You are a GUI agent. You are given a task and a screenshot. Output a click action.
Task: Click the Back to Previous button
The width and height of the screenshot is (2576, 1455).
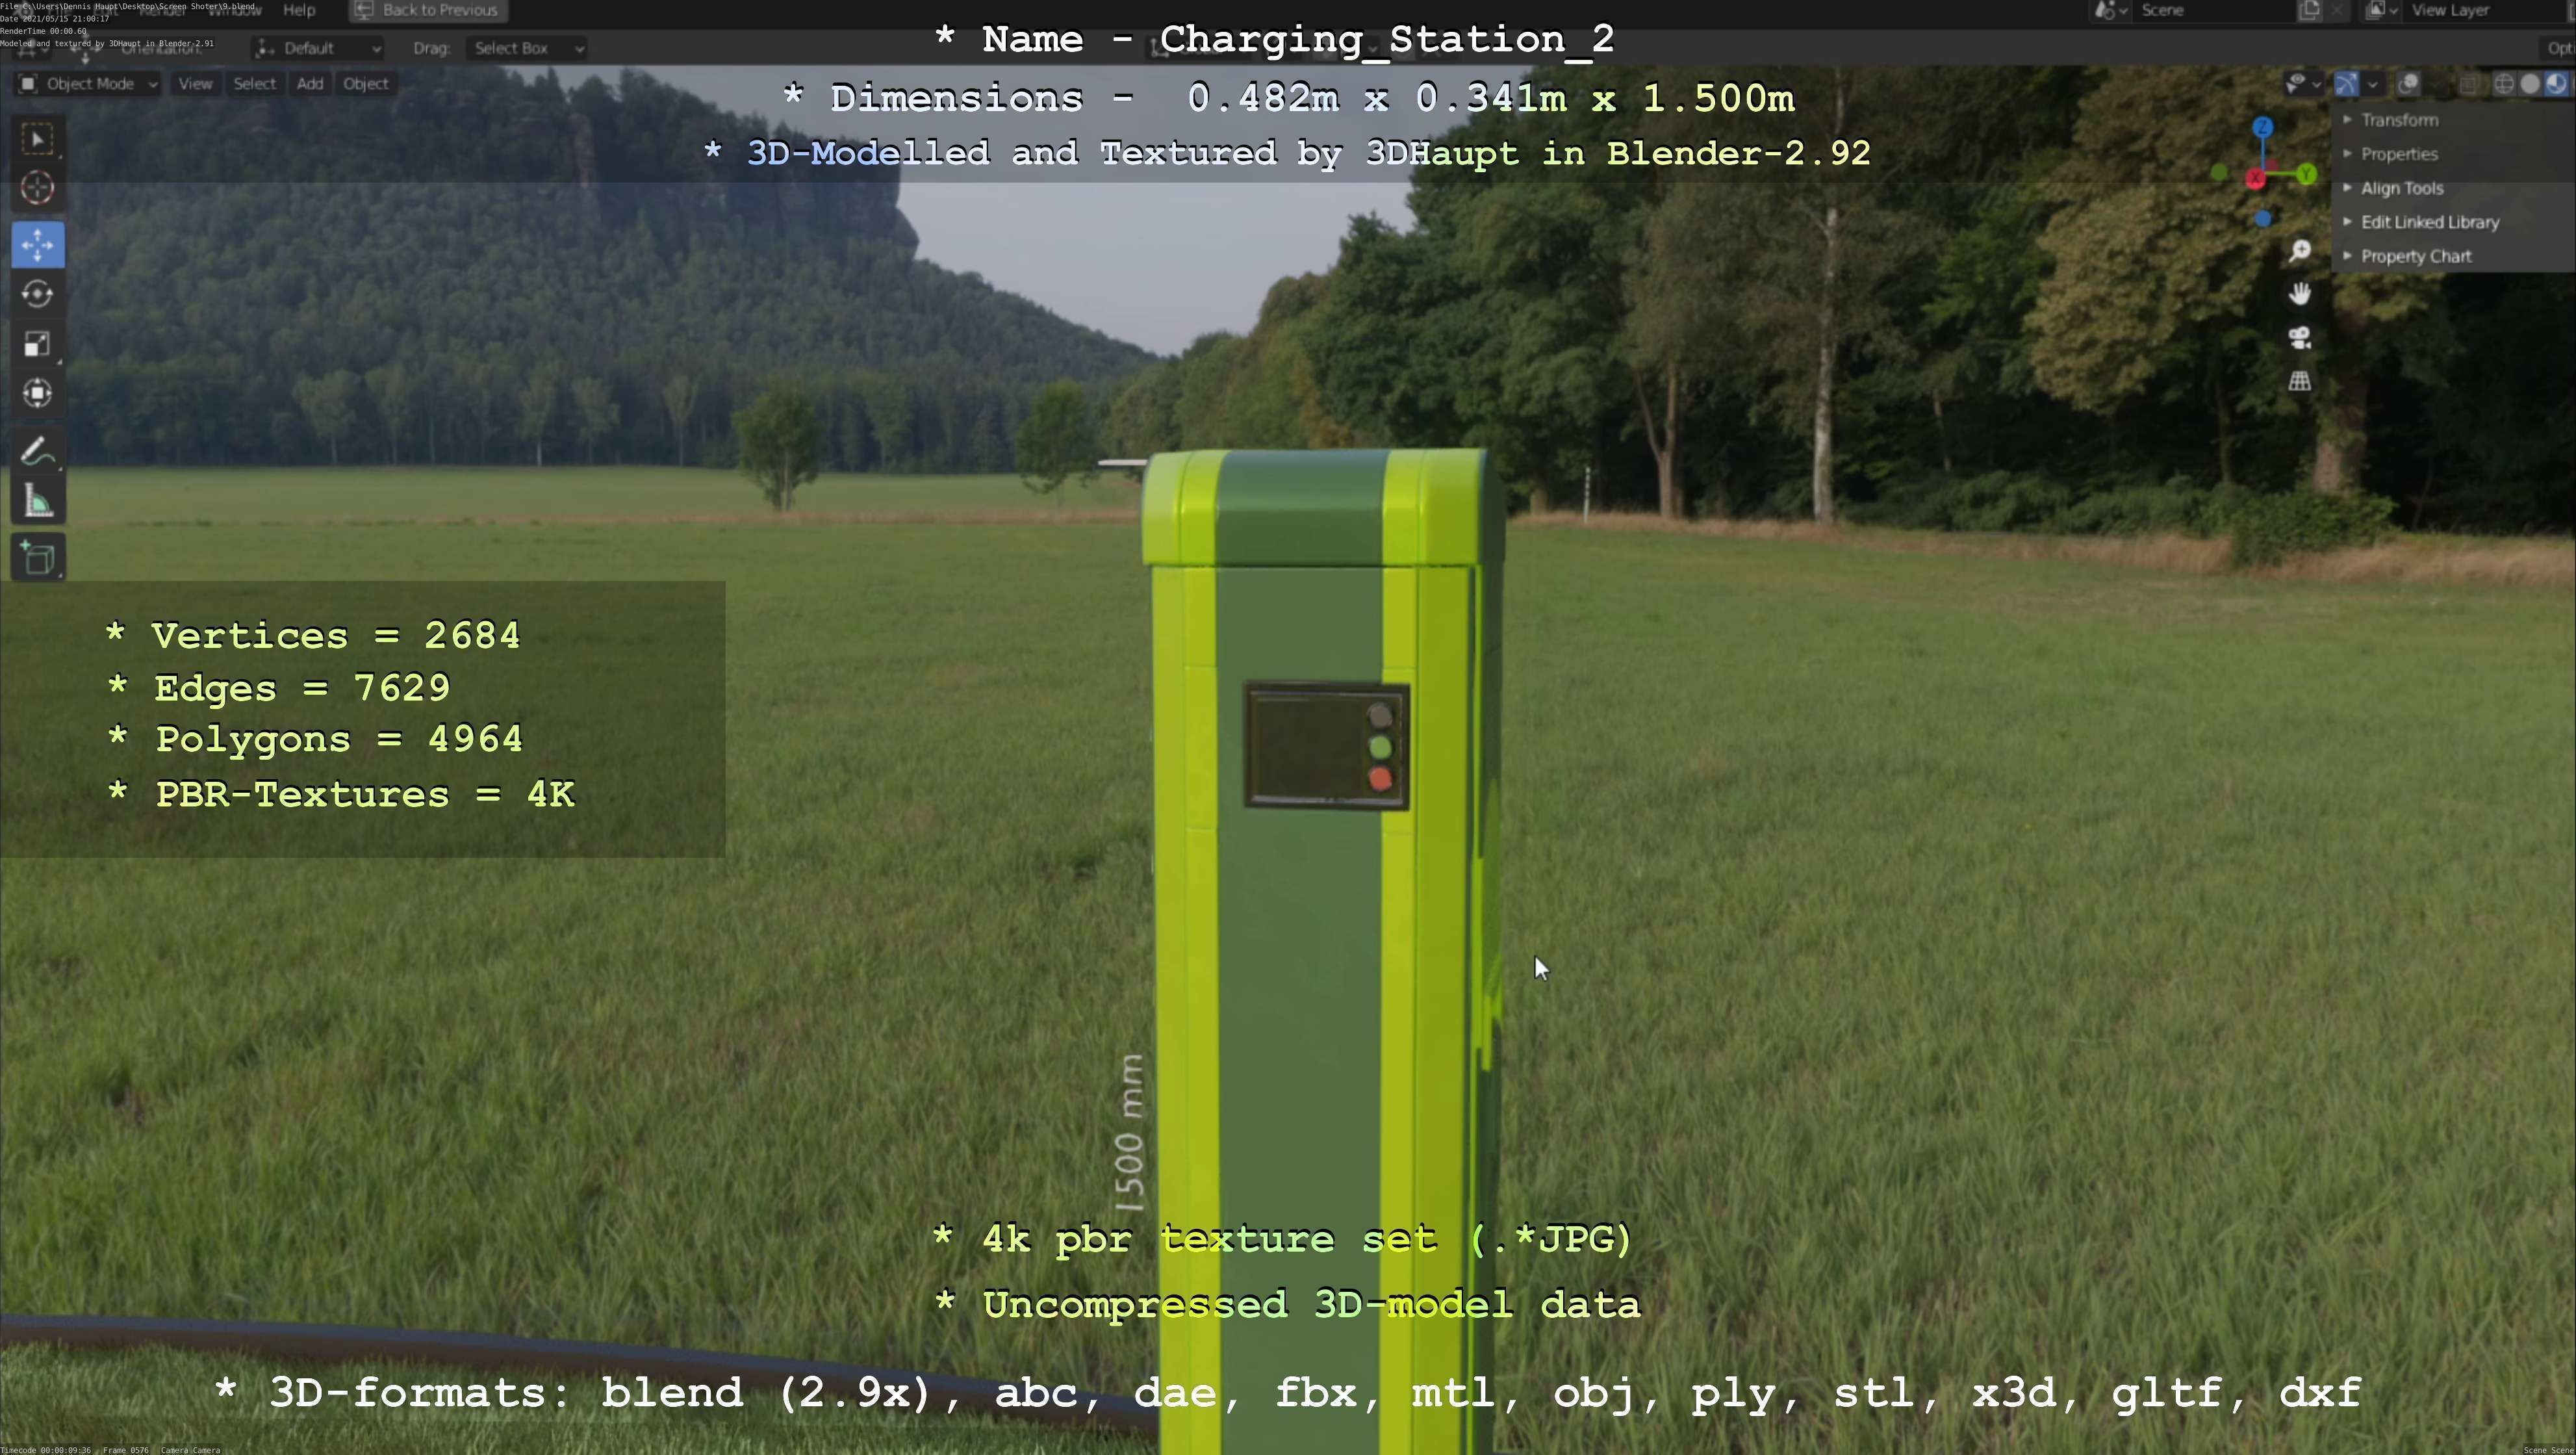click(x=428, y=10)
